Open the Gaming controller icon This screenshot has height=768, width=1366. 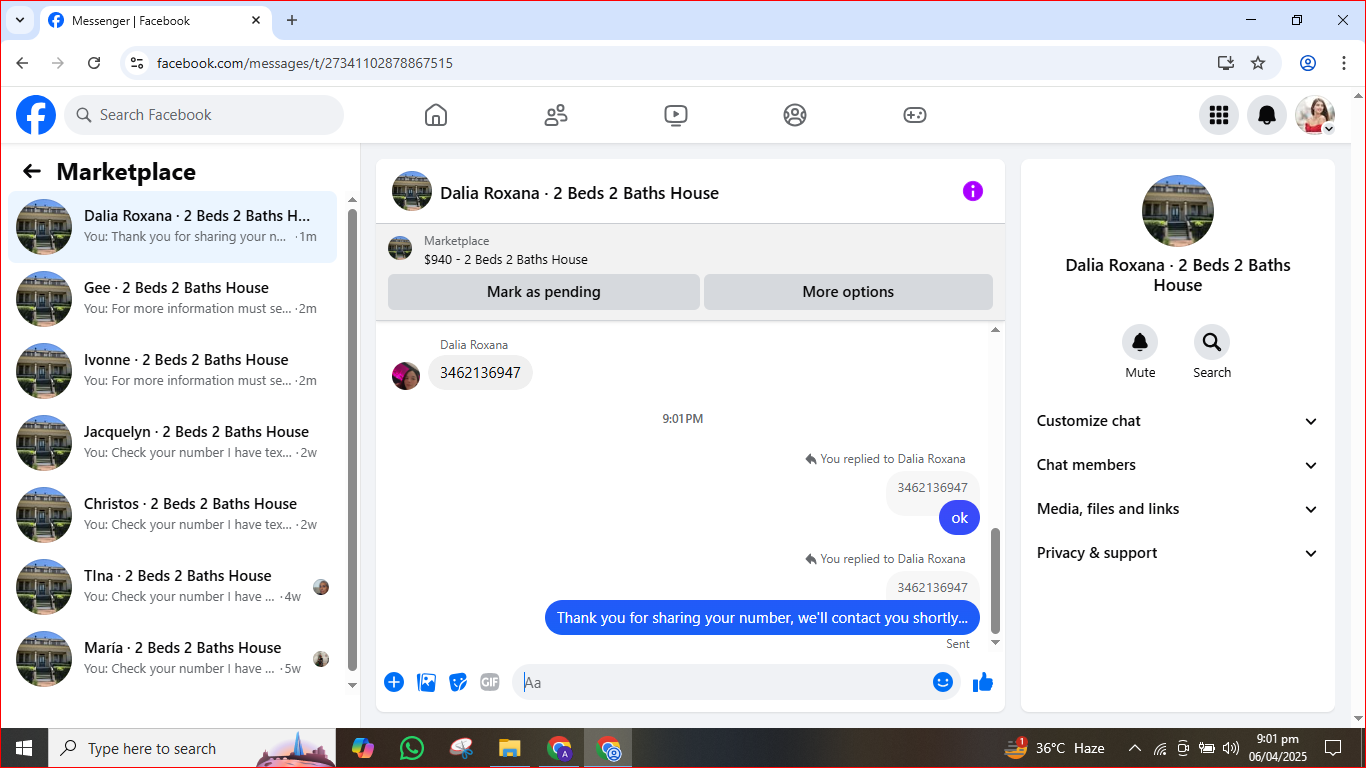coord(915,115)
